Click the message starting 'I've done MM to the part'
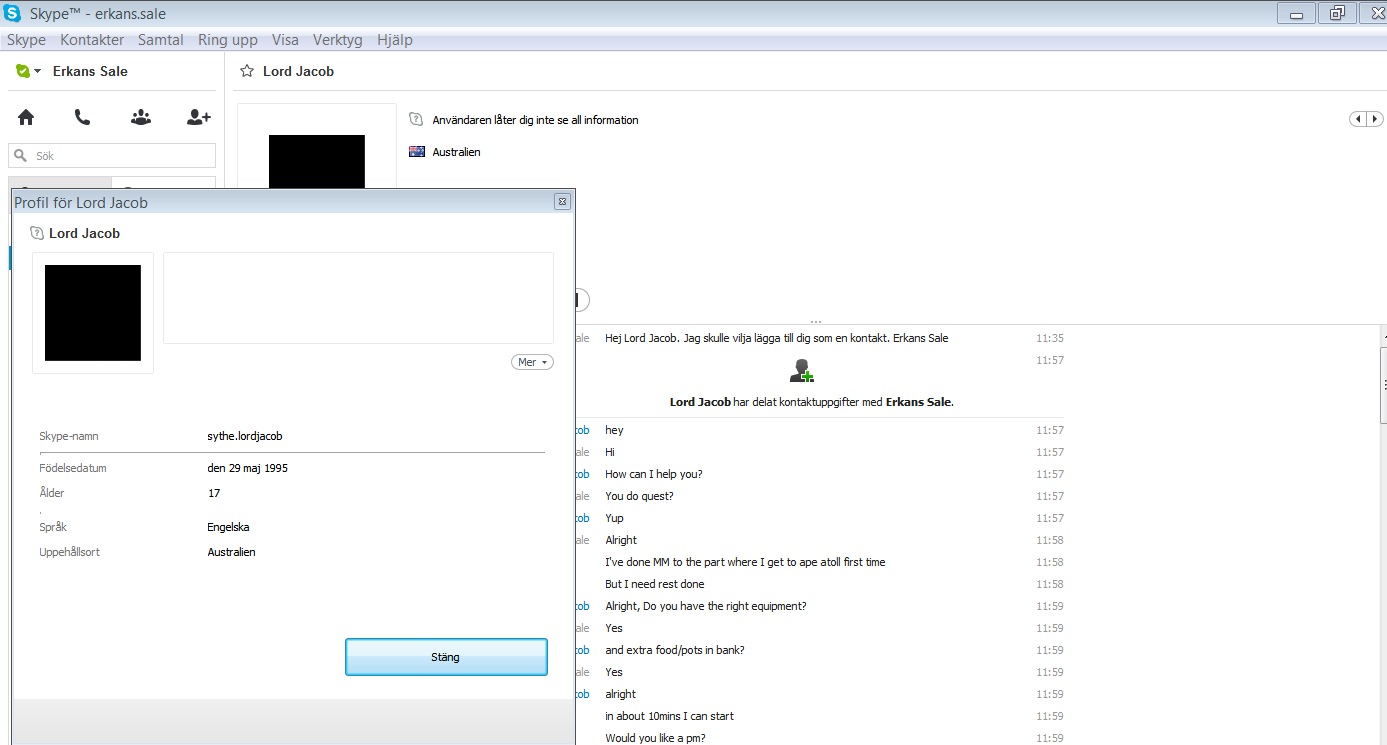The width and height of the screenshot is (1387, 745). pyautogui.click(x=745, y=562)
